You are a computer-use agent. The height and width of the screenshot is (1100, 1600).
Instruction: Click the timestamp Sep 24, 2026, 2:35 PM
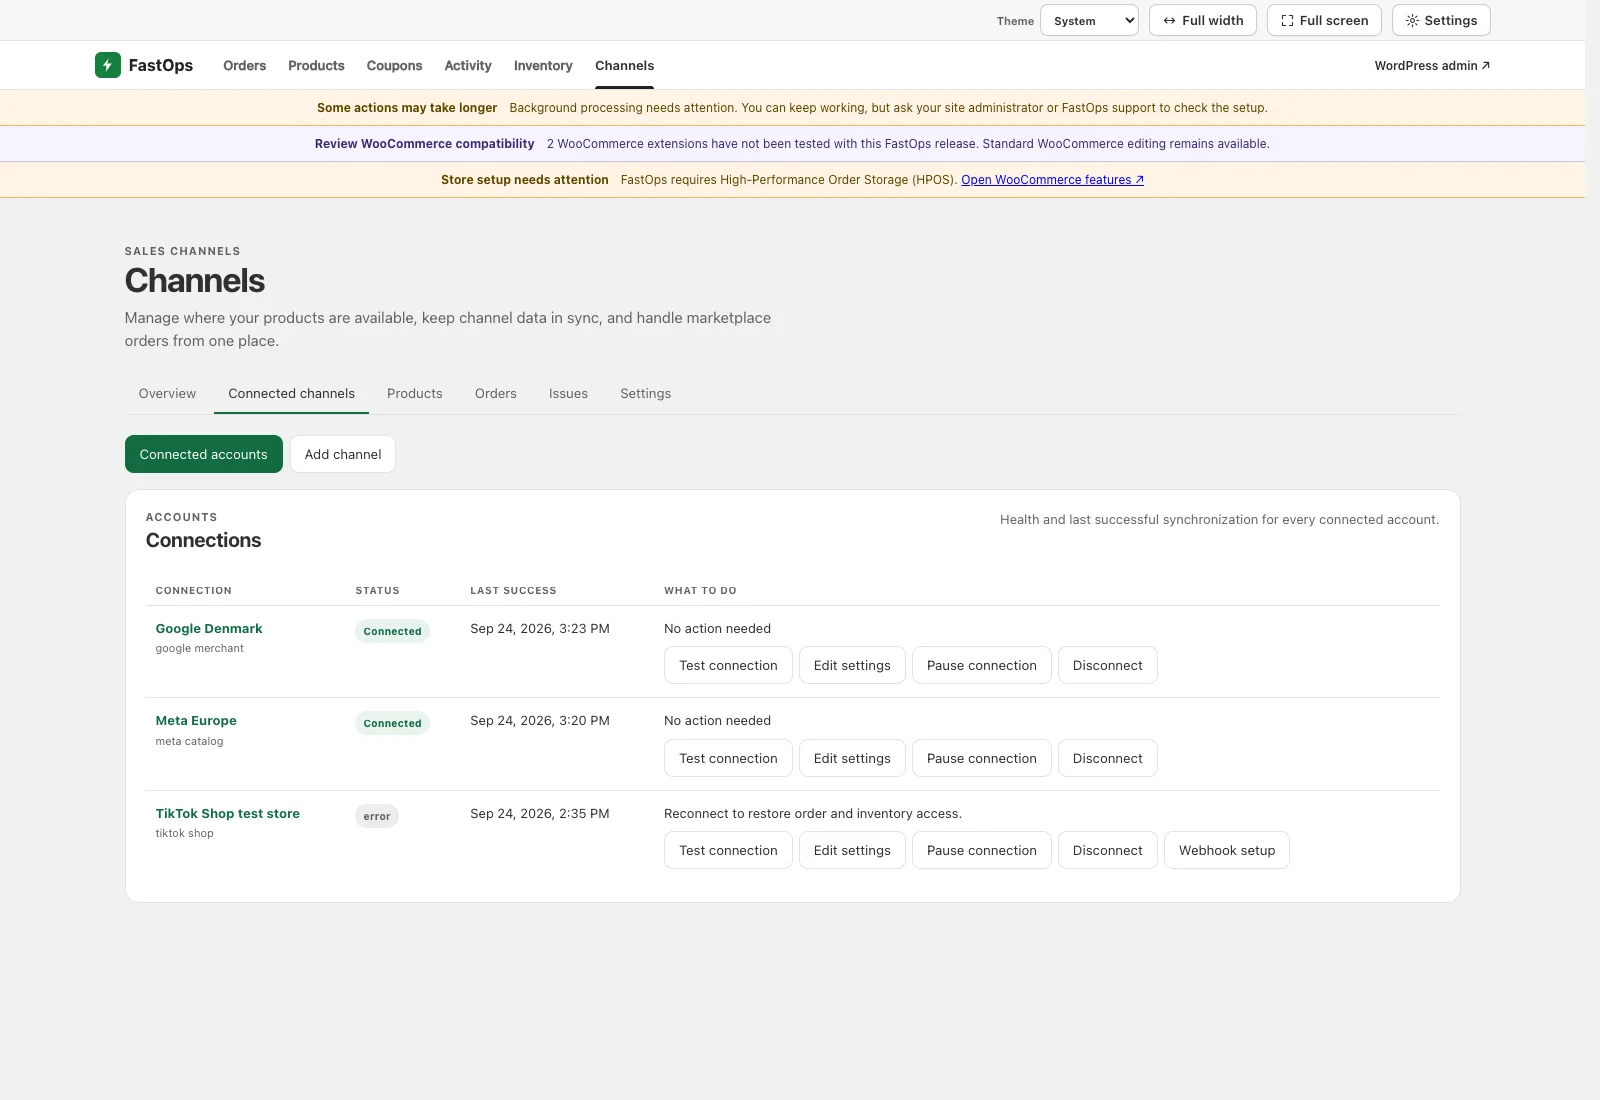[540, 814]
